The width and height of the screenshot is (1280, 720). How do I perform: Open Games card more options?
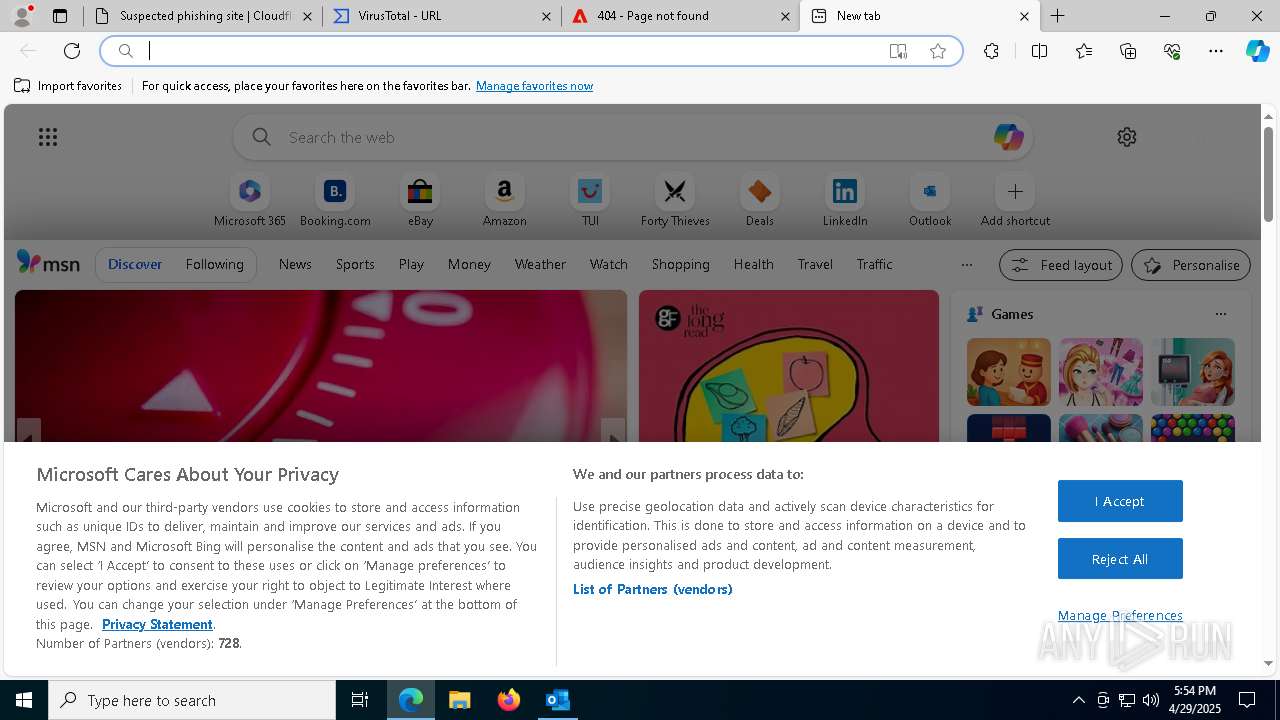(x=1220, y=314)
